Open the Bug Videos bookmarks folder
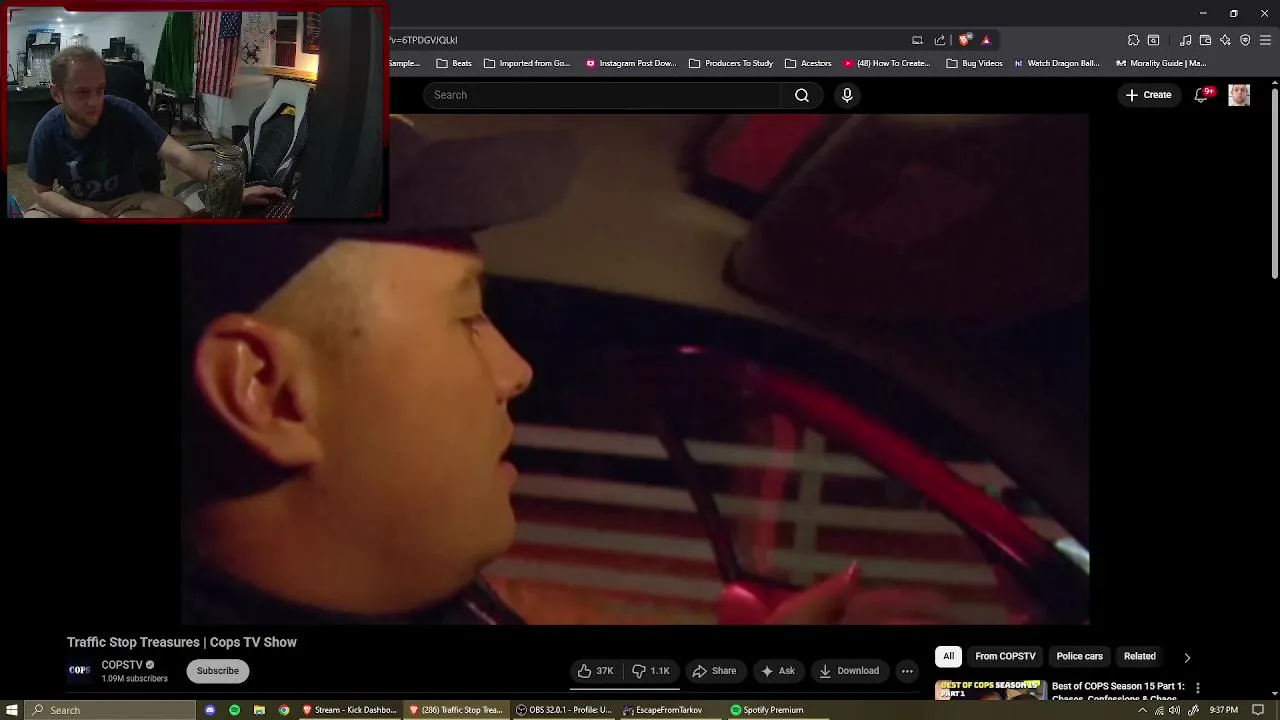This screenshot has height=720, width=1280. coord(974,63)
